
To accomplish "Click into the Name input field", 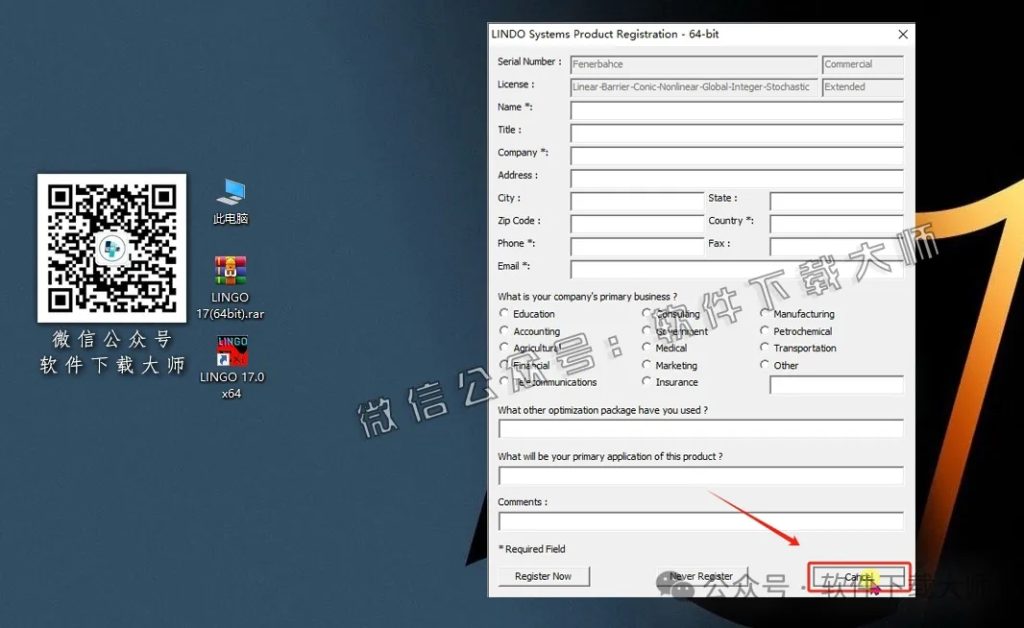I will coord(736,110).
